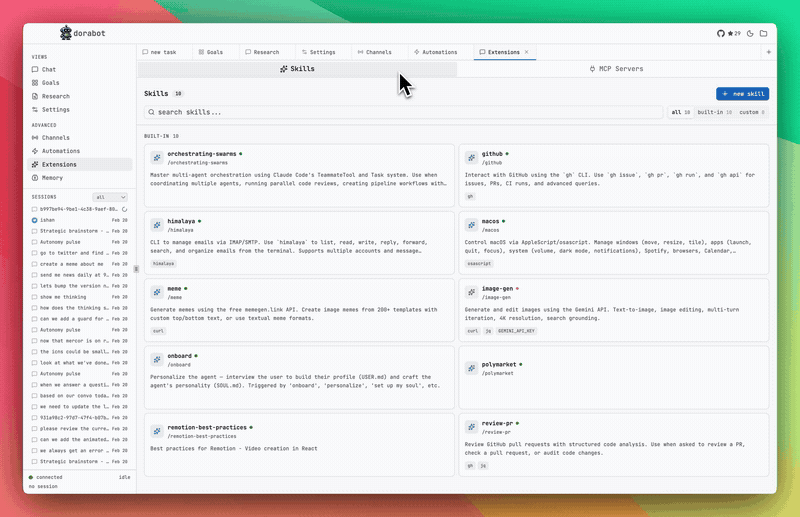Open the ishan session
Screen dimensions: 800x517
click(80, 220)
